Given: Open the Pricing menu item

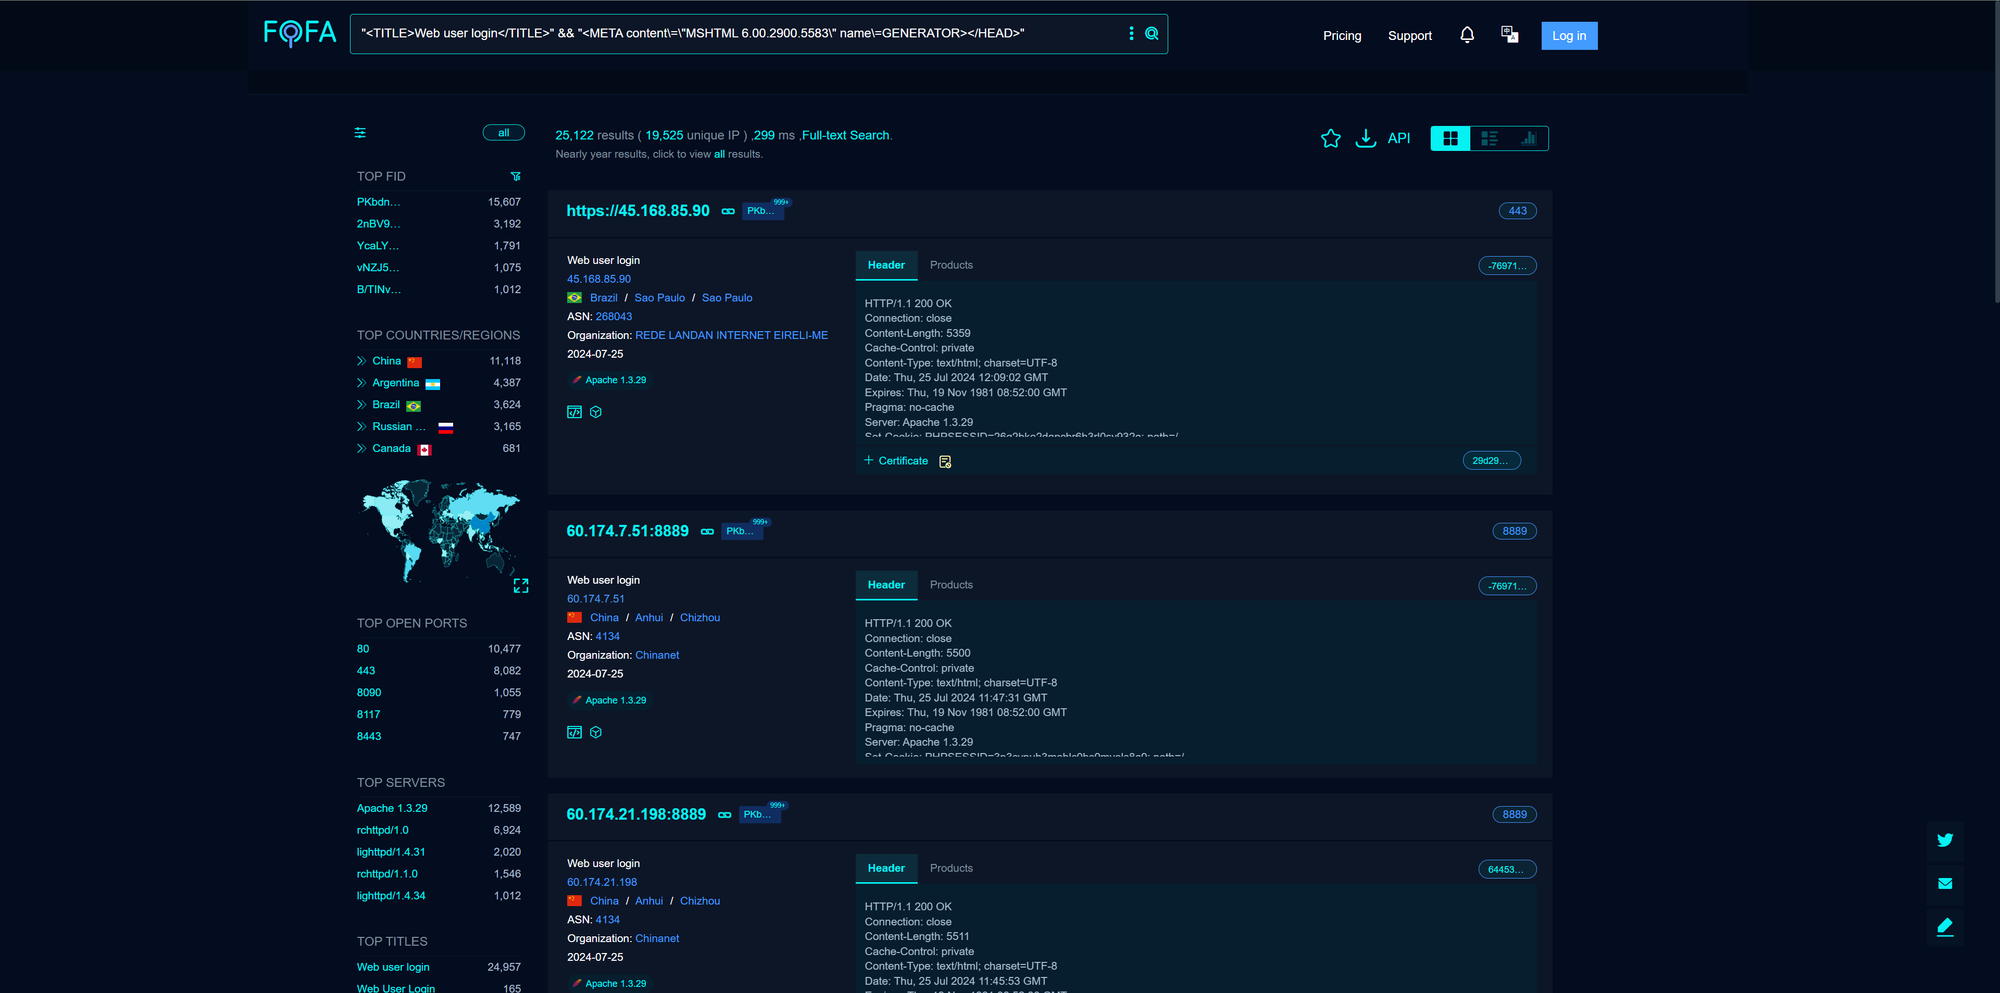Looking at the screenshot, I should point(1342,36).
